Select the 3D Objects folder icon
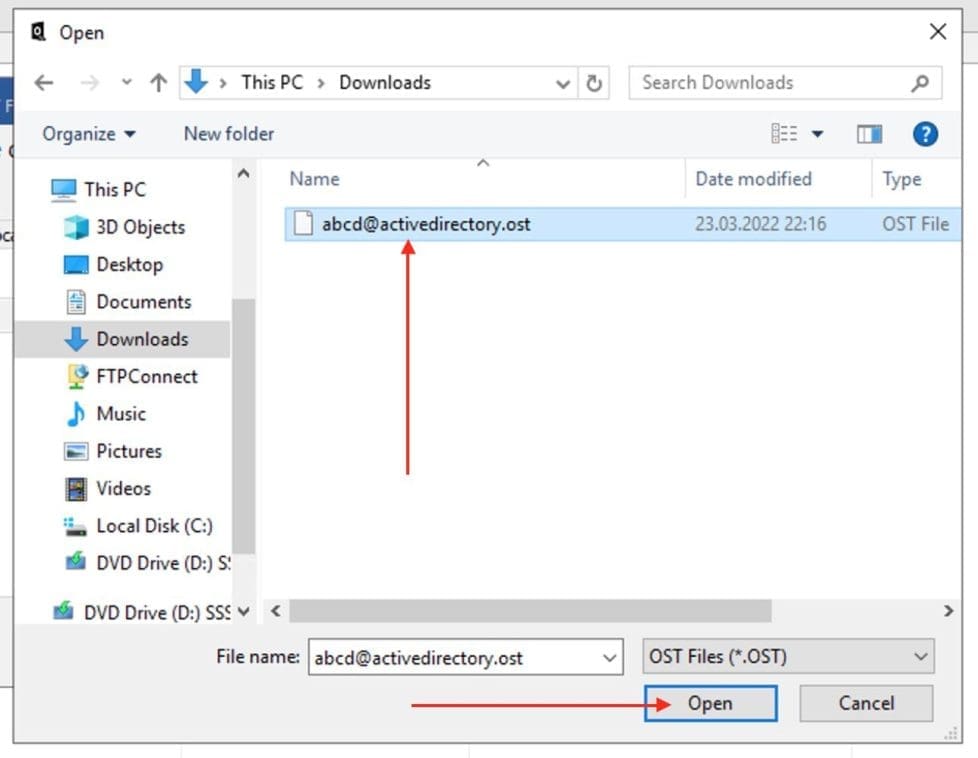978x758 pixels. point(77,227)
